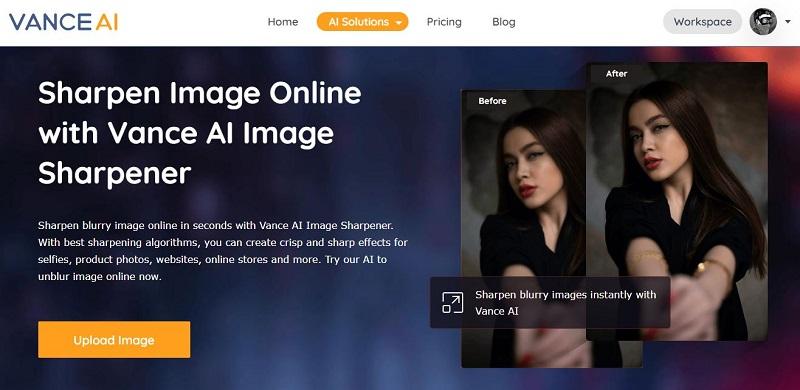Open the Workspace button
Image resolution: width=800 pixels, height=390 pixels.
coord(702,22)
